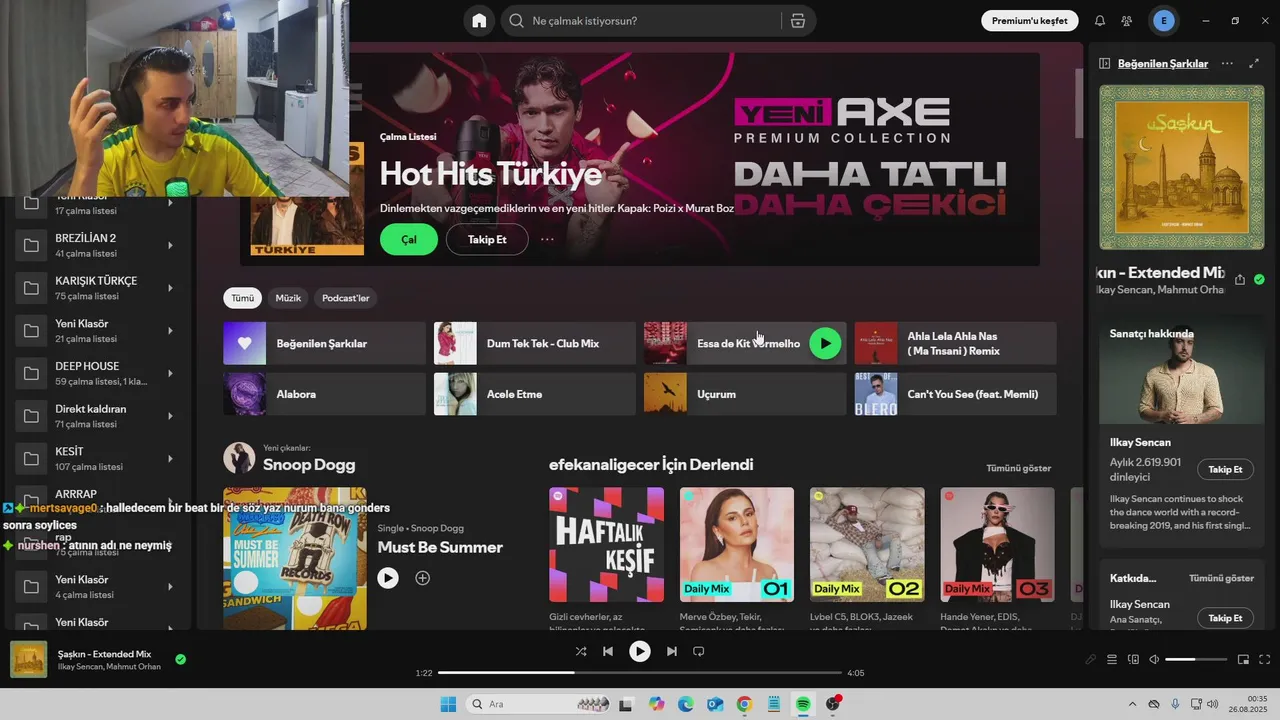Open Google Chrome from taskbar
Viewport: 1280px width, 720px height.
tap(744, 704)
